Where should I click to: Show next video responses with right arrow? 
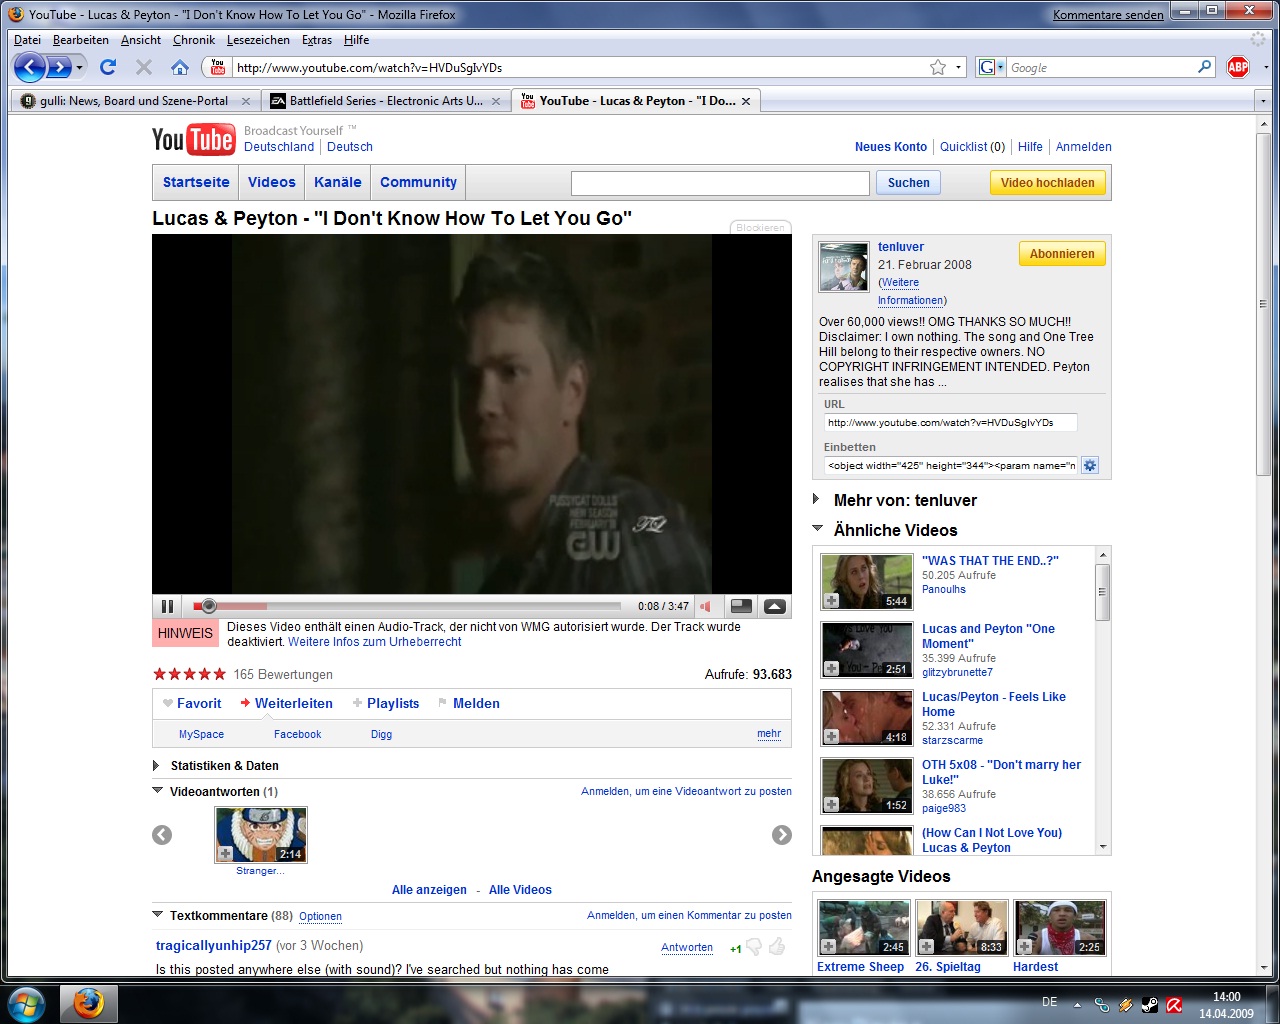click(x=782, y=835)
